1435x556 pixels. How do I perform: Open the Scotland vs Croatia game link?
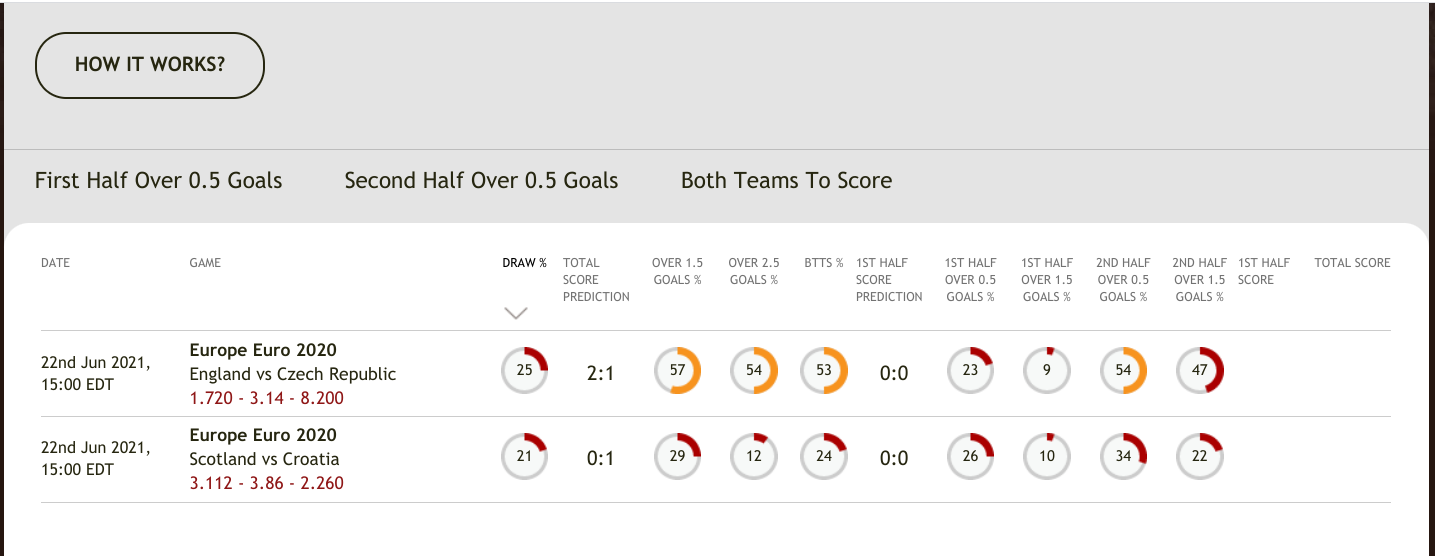(264, 459)
